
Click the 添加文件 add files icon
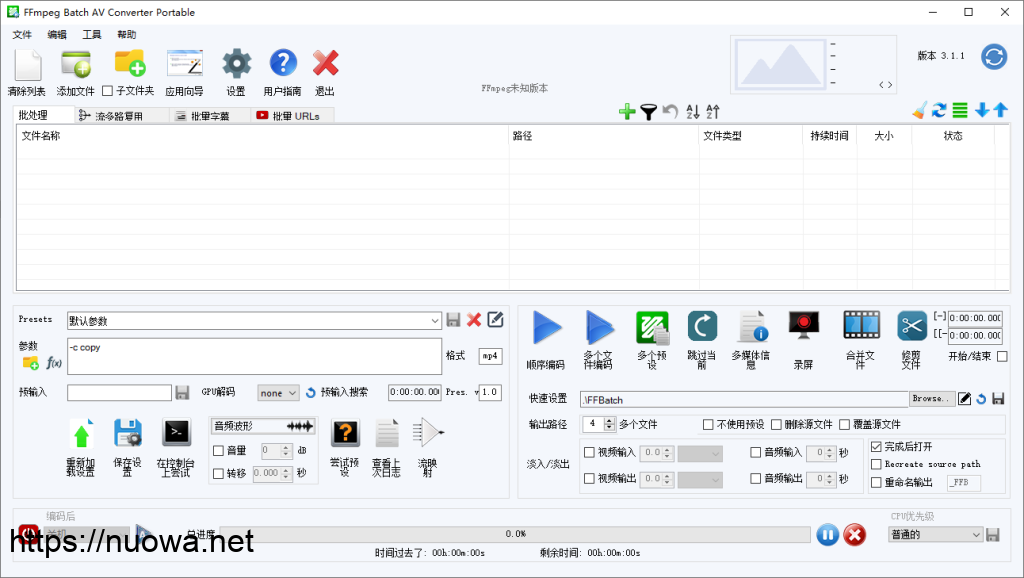pyautogui.click(x=76, y=66)
